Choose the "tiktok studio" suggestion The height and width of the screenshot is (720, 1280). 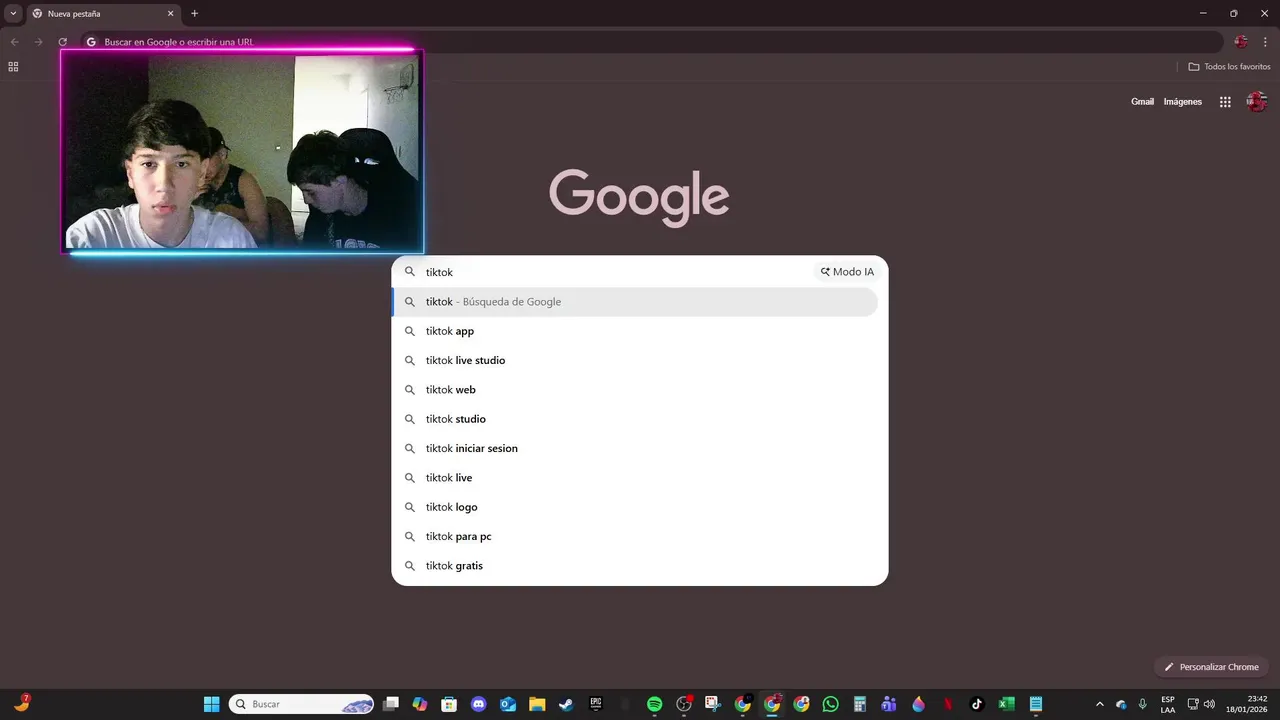[x=636, y=419]
